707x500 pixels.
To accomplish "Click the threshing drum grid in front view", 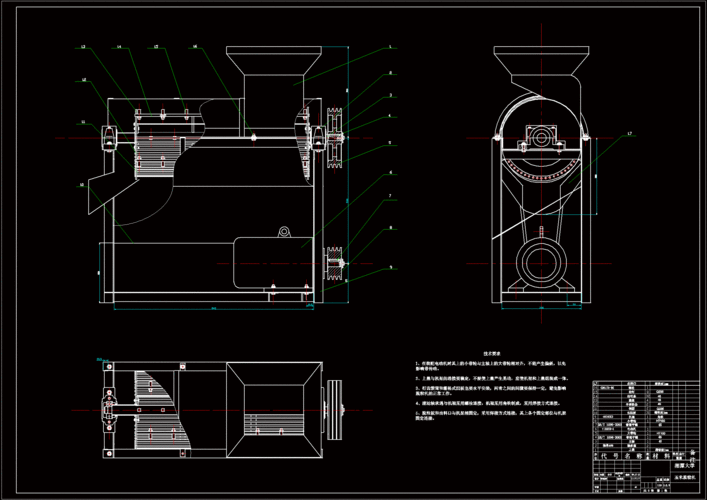I will [x=152, y=158].
